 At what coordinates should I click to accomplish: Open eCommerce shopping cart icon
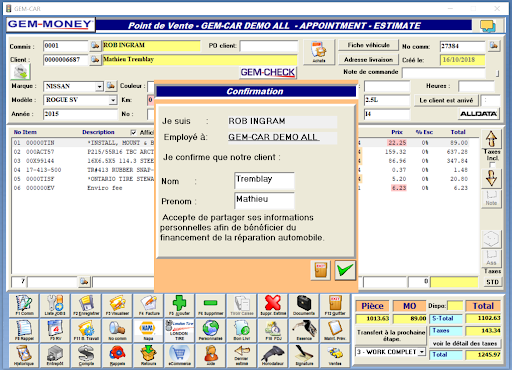click(180, 355)
